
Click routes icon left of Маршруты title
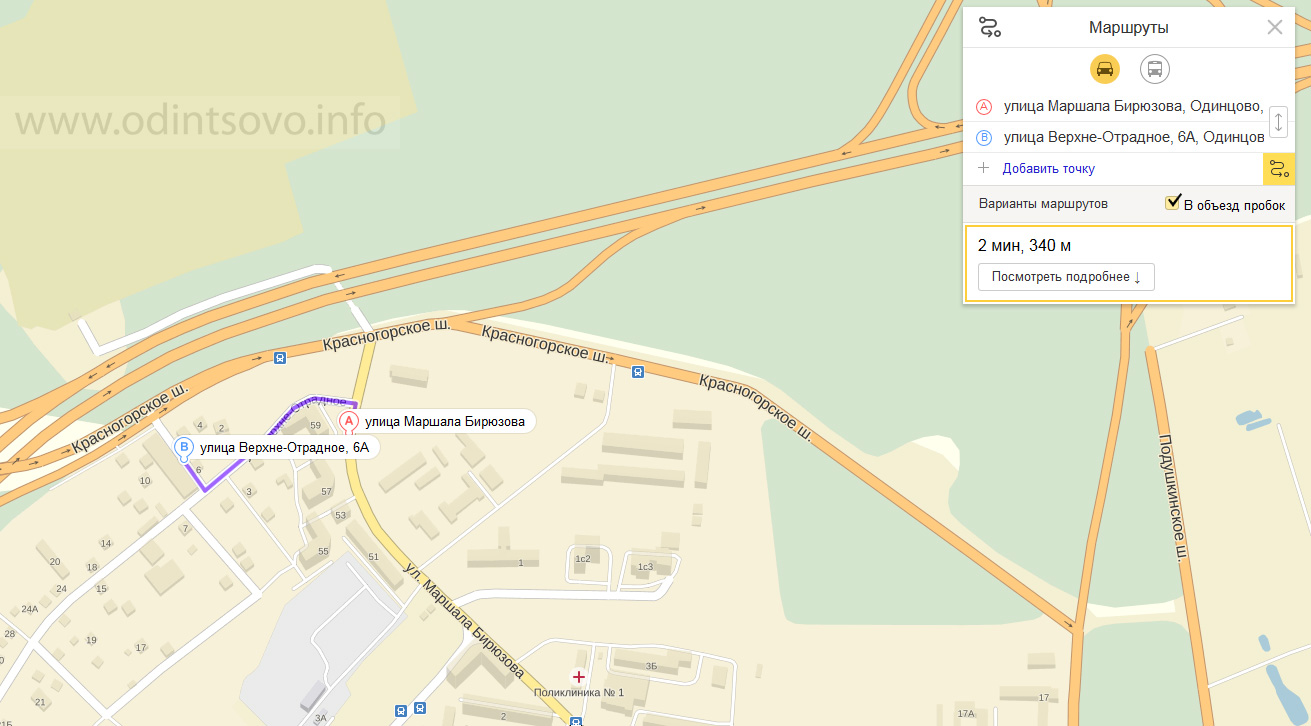click(989, 28)
